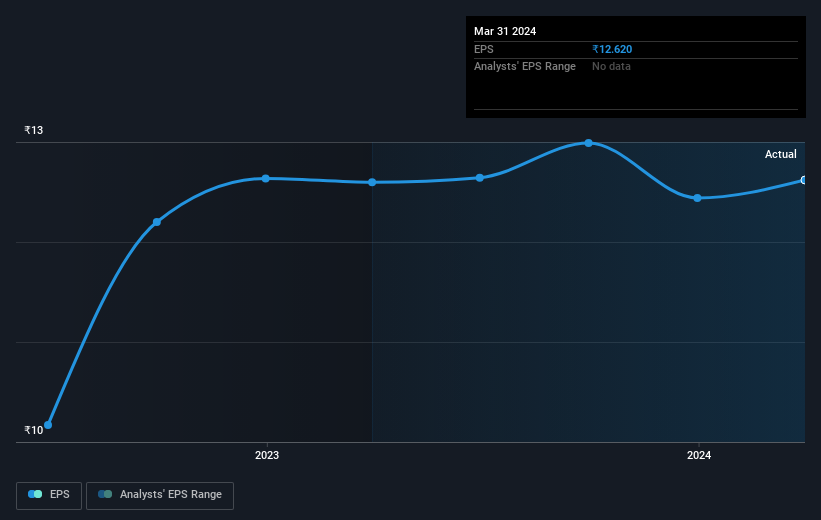Viewport: 821px width, 520px height.
Task: Click the Analysts' EPS Range color icon
Action: point(105,494)
